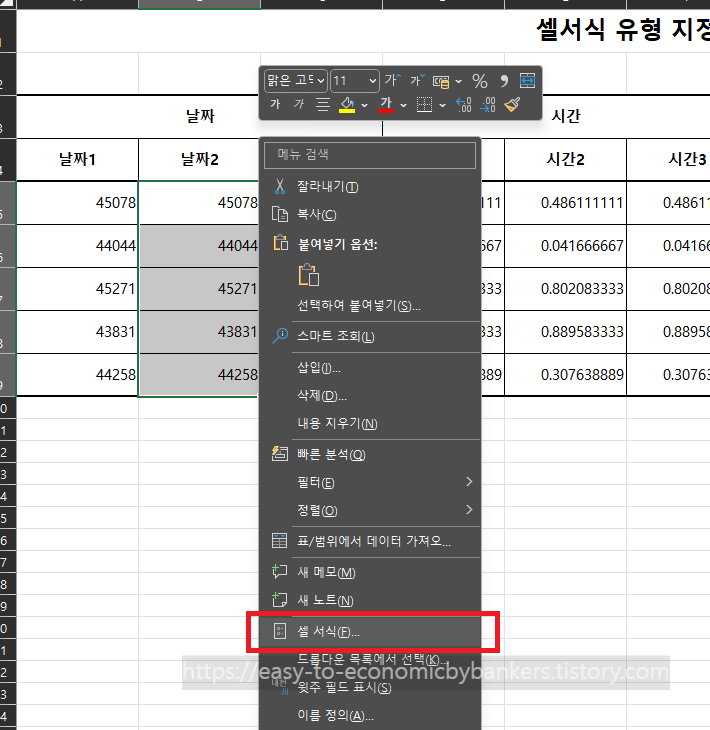Screen dimensions: 710x730
Task: Add New Comment (새 메모)
Action: 370,572
